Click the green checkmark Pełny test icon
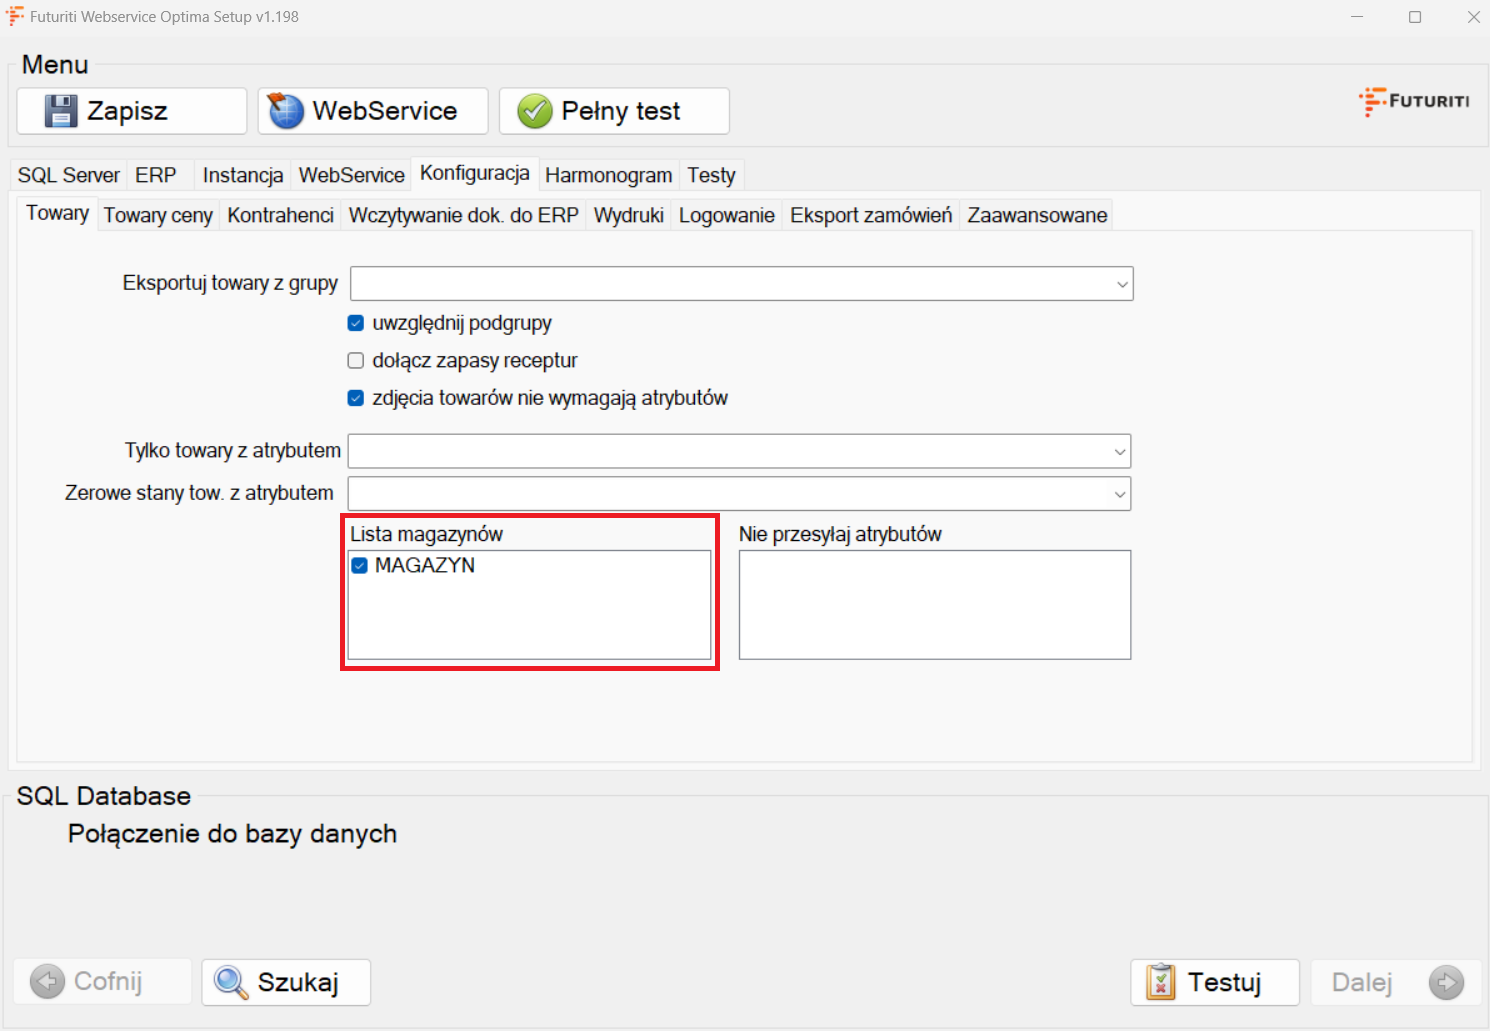The image size is (1490, 1031). coord(534,111)
